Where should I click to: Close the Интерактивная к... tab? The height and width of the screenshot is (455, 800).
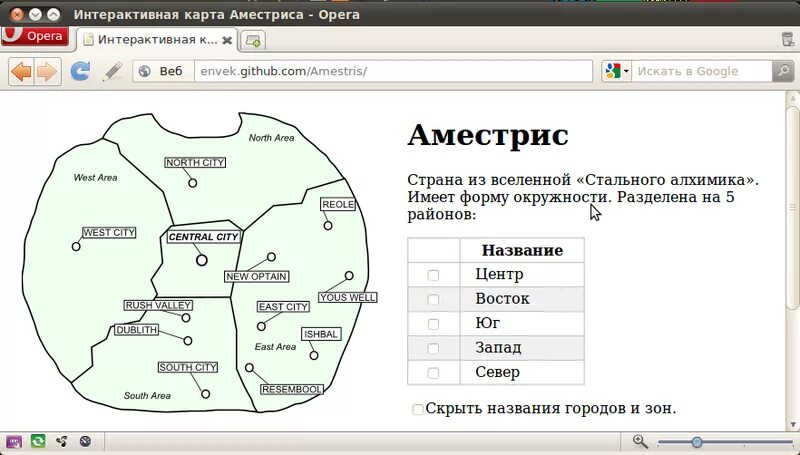[227, 40]
